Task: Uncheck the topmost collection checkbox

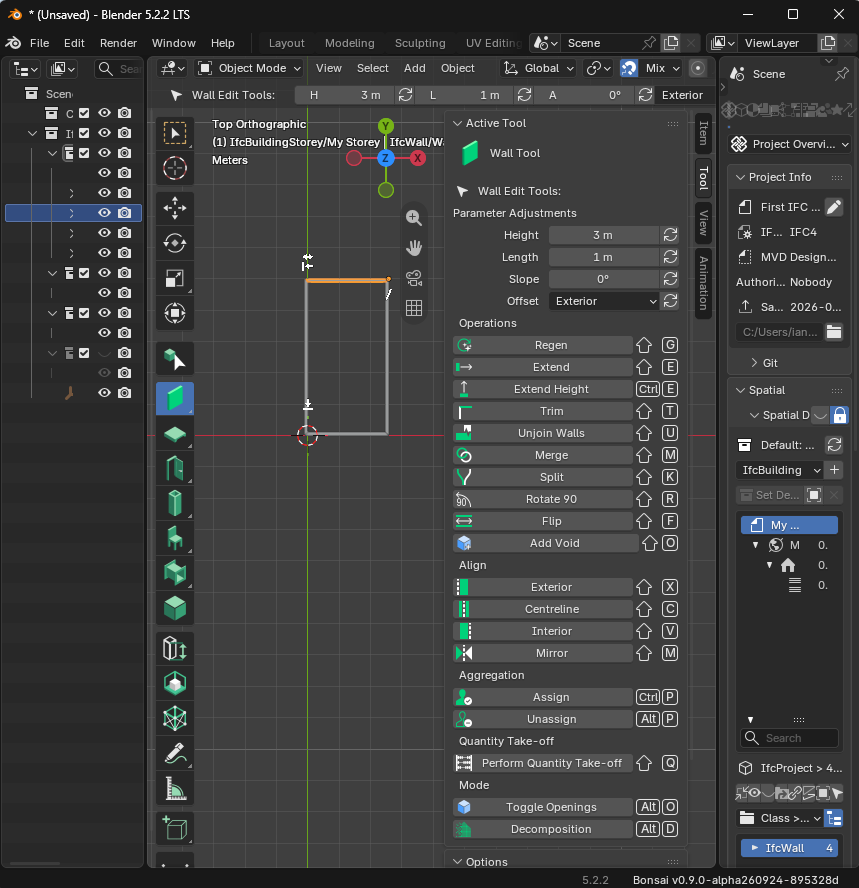Action: click(84, 113)
